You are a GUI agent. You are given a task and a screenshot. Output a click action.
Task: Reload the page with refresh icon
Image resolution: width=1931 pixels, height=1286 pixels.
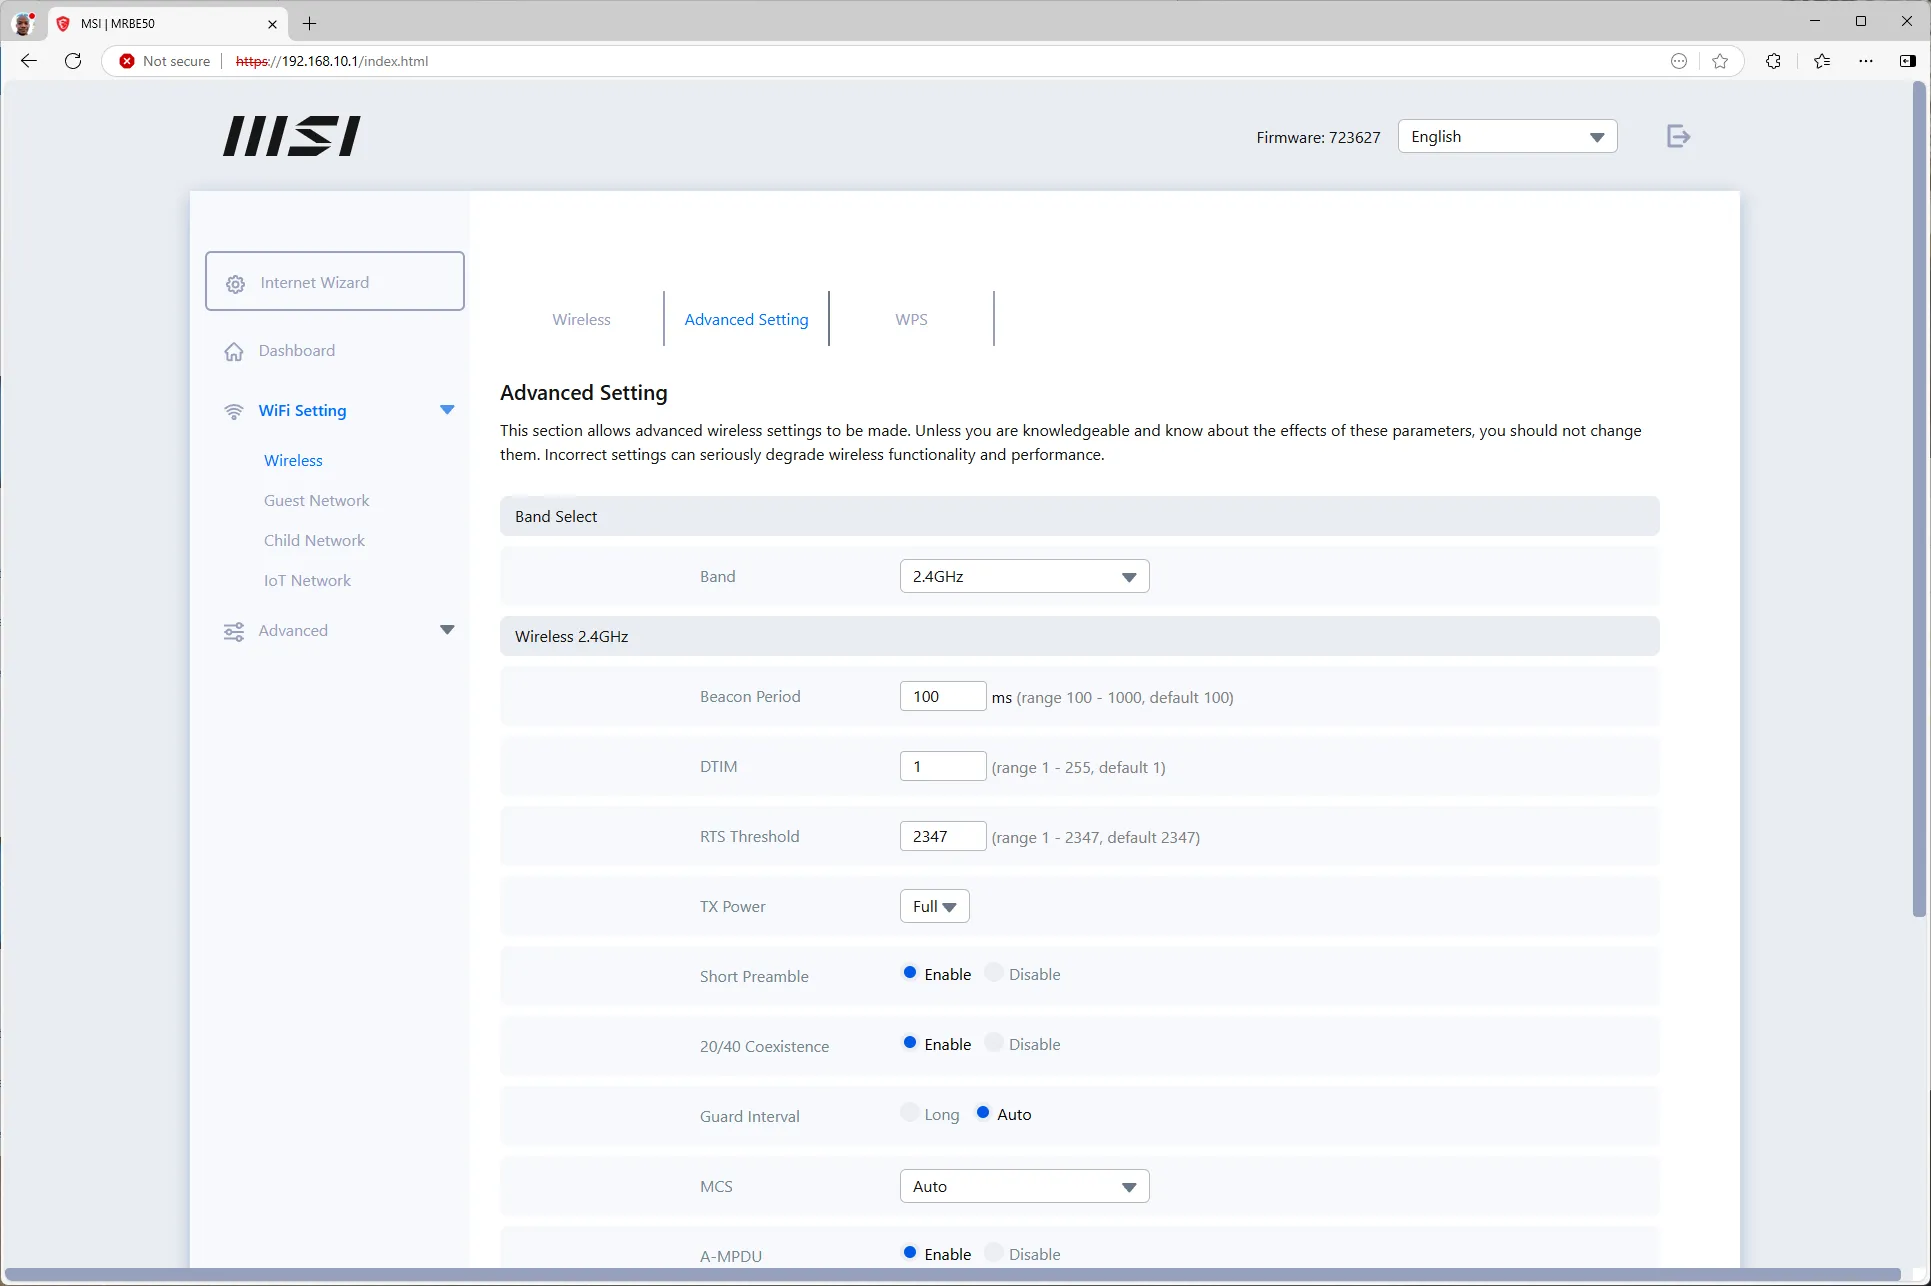tap(73, 61)
